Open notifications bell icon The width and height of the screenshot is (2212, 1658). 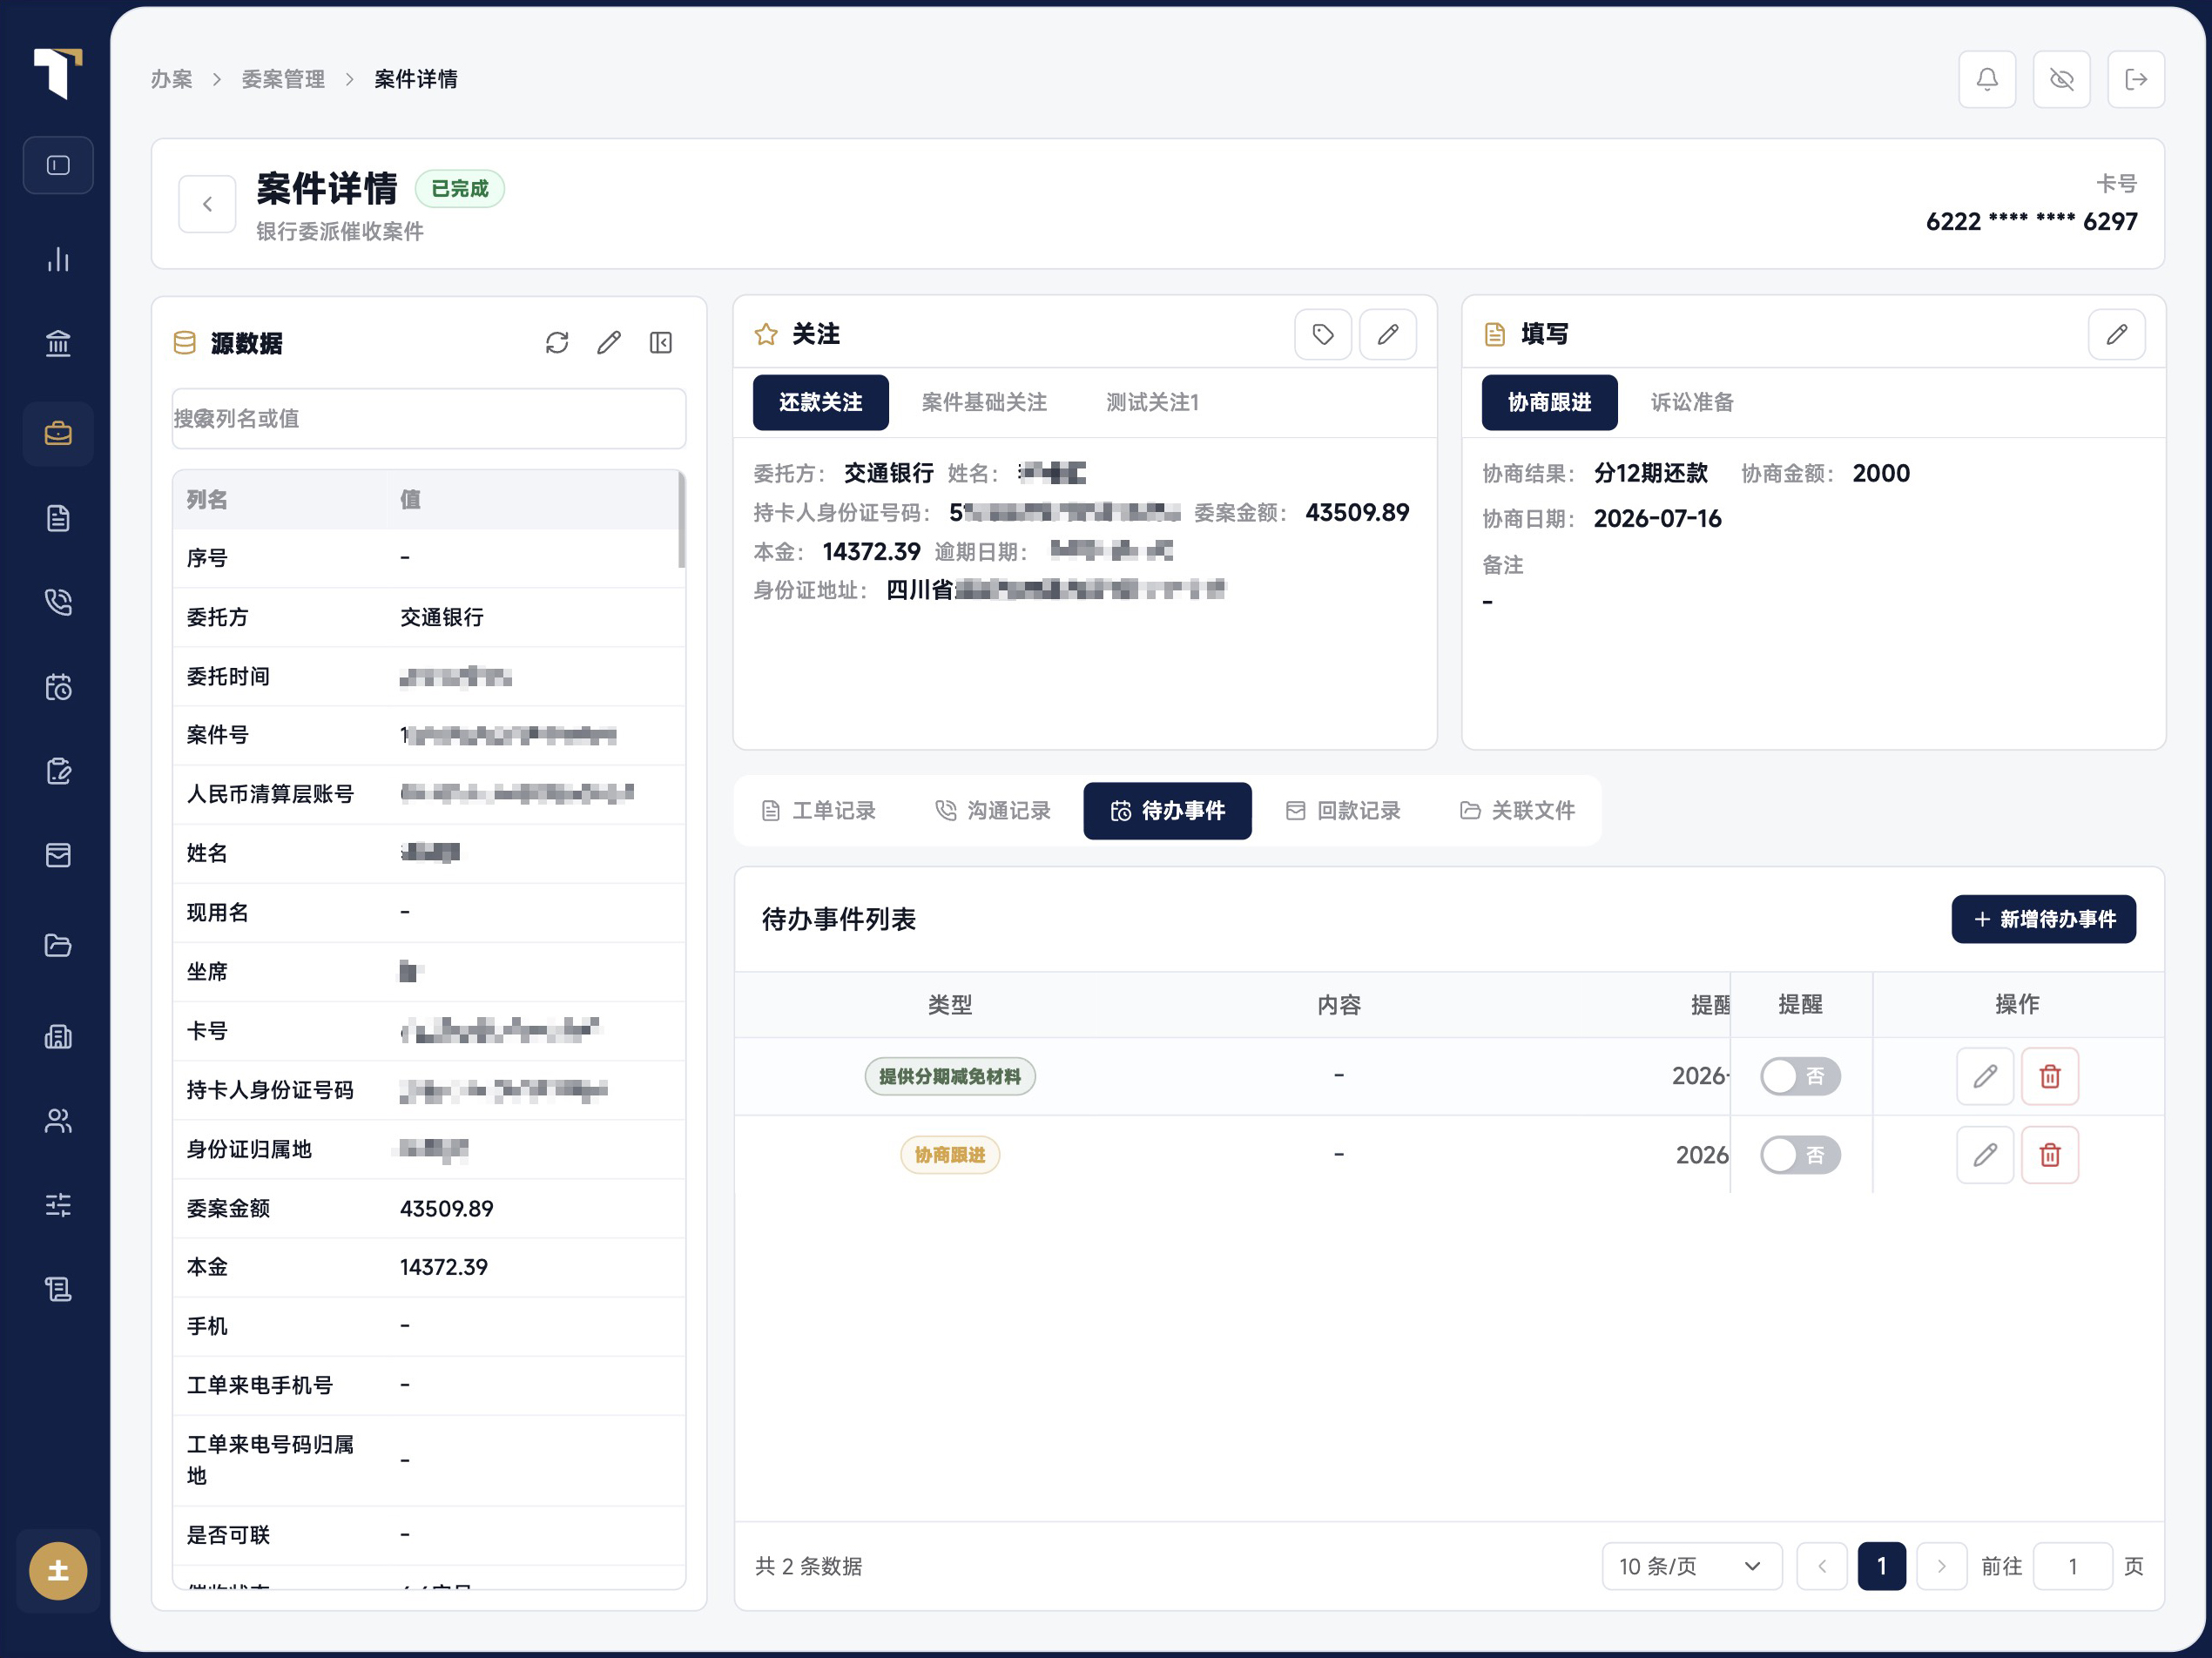point(1987,79)
